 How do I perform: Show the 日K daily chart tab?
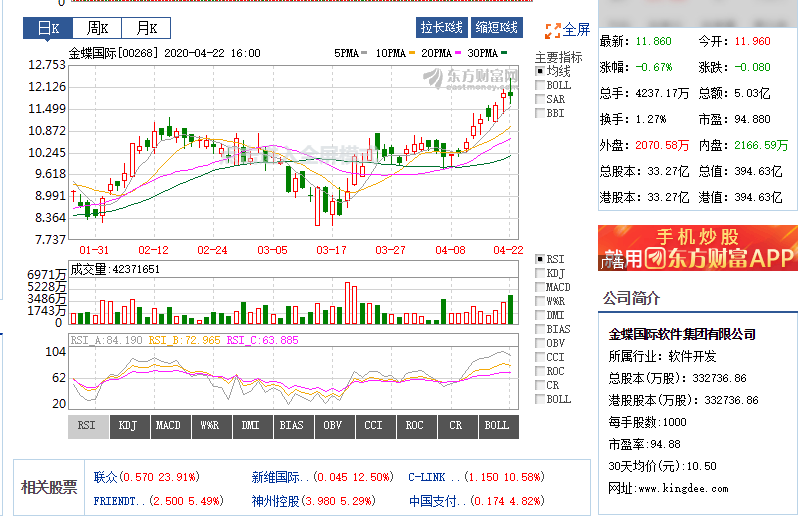pos(49,28)
